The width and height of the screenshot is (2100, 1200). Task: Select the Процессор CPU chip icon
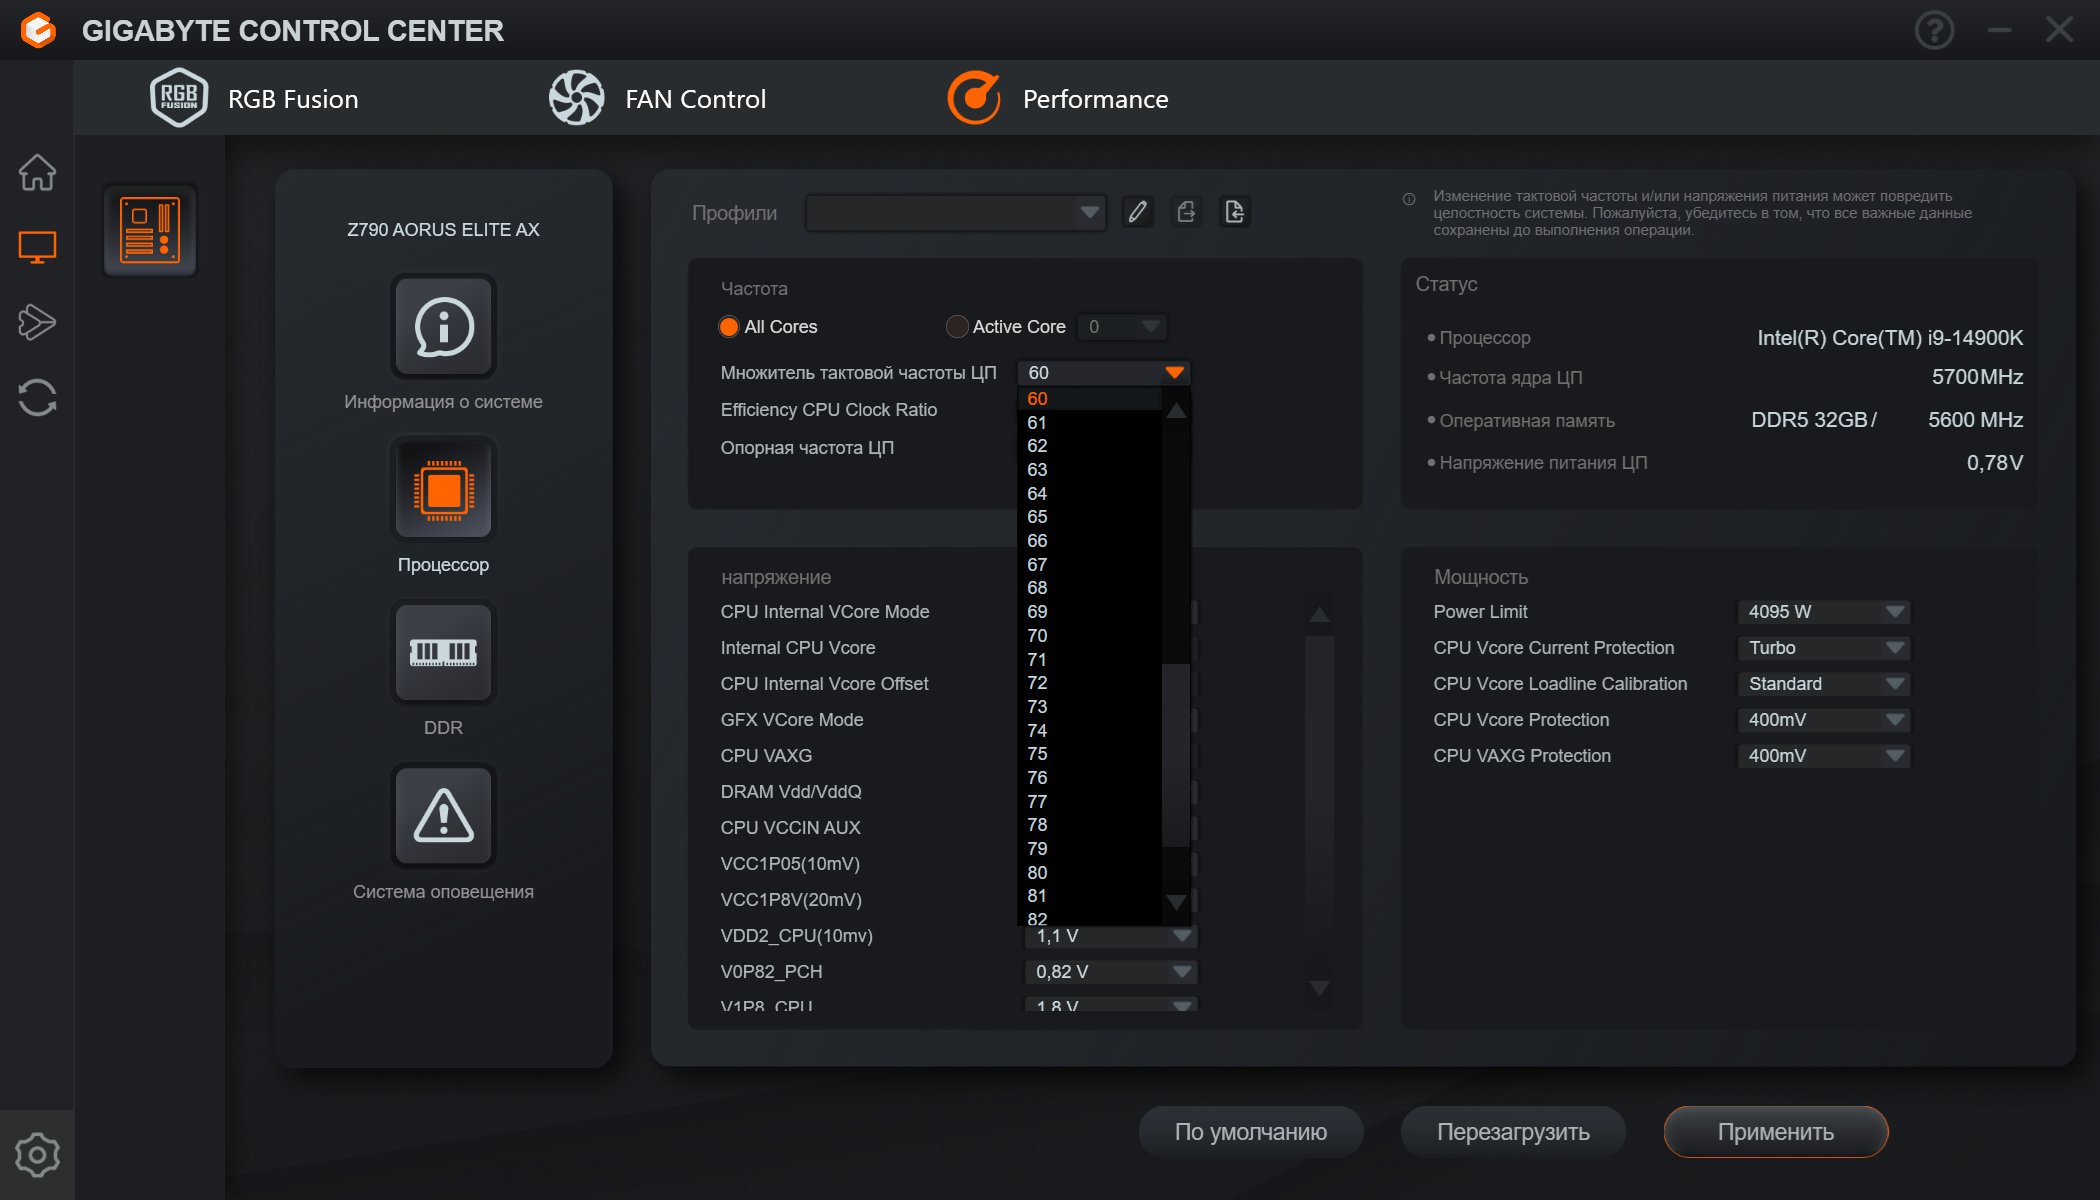(x=443, y=490)
